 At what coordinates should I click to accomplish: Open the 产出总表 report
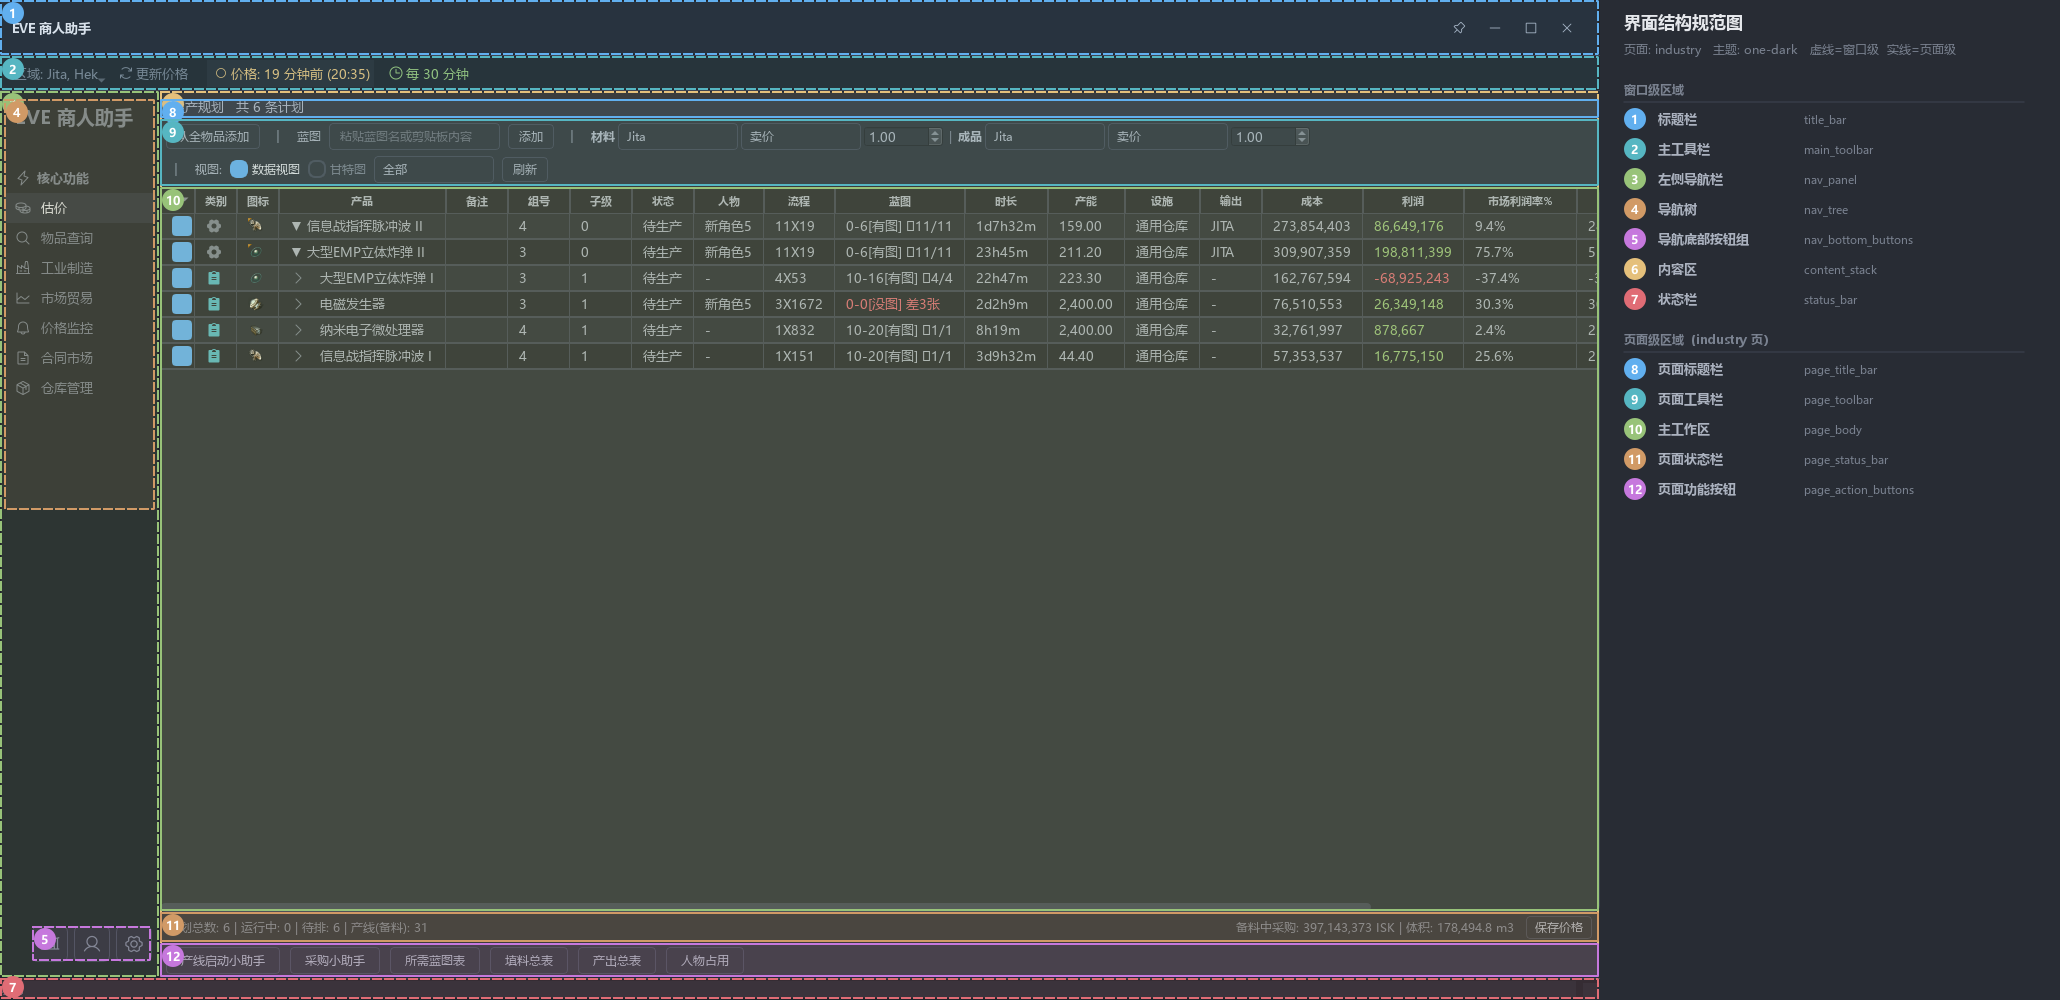pyautogui.click(x=617, y=961)
